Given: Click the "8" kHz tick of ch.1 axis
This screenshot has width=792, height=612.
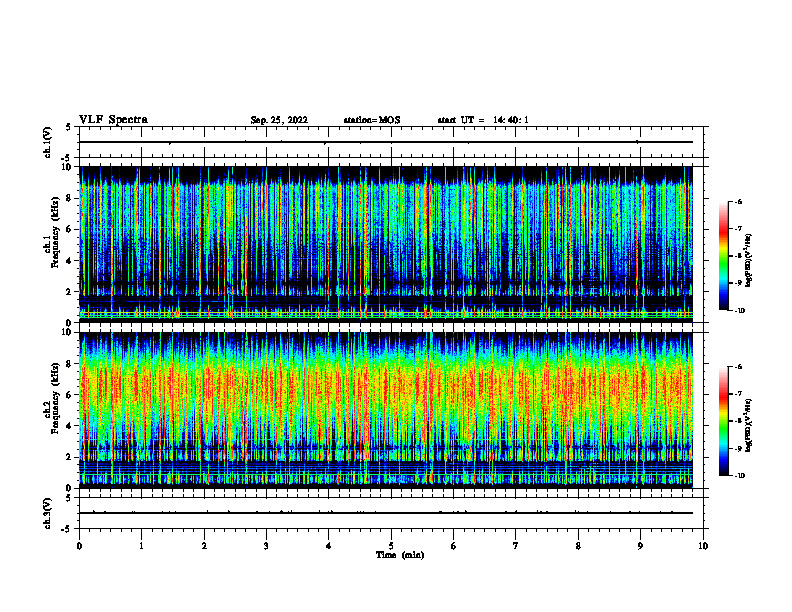Looking at the screenshot, I should click(x=69, y=198).
